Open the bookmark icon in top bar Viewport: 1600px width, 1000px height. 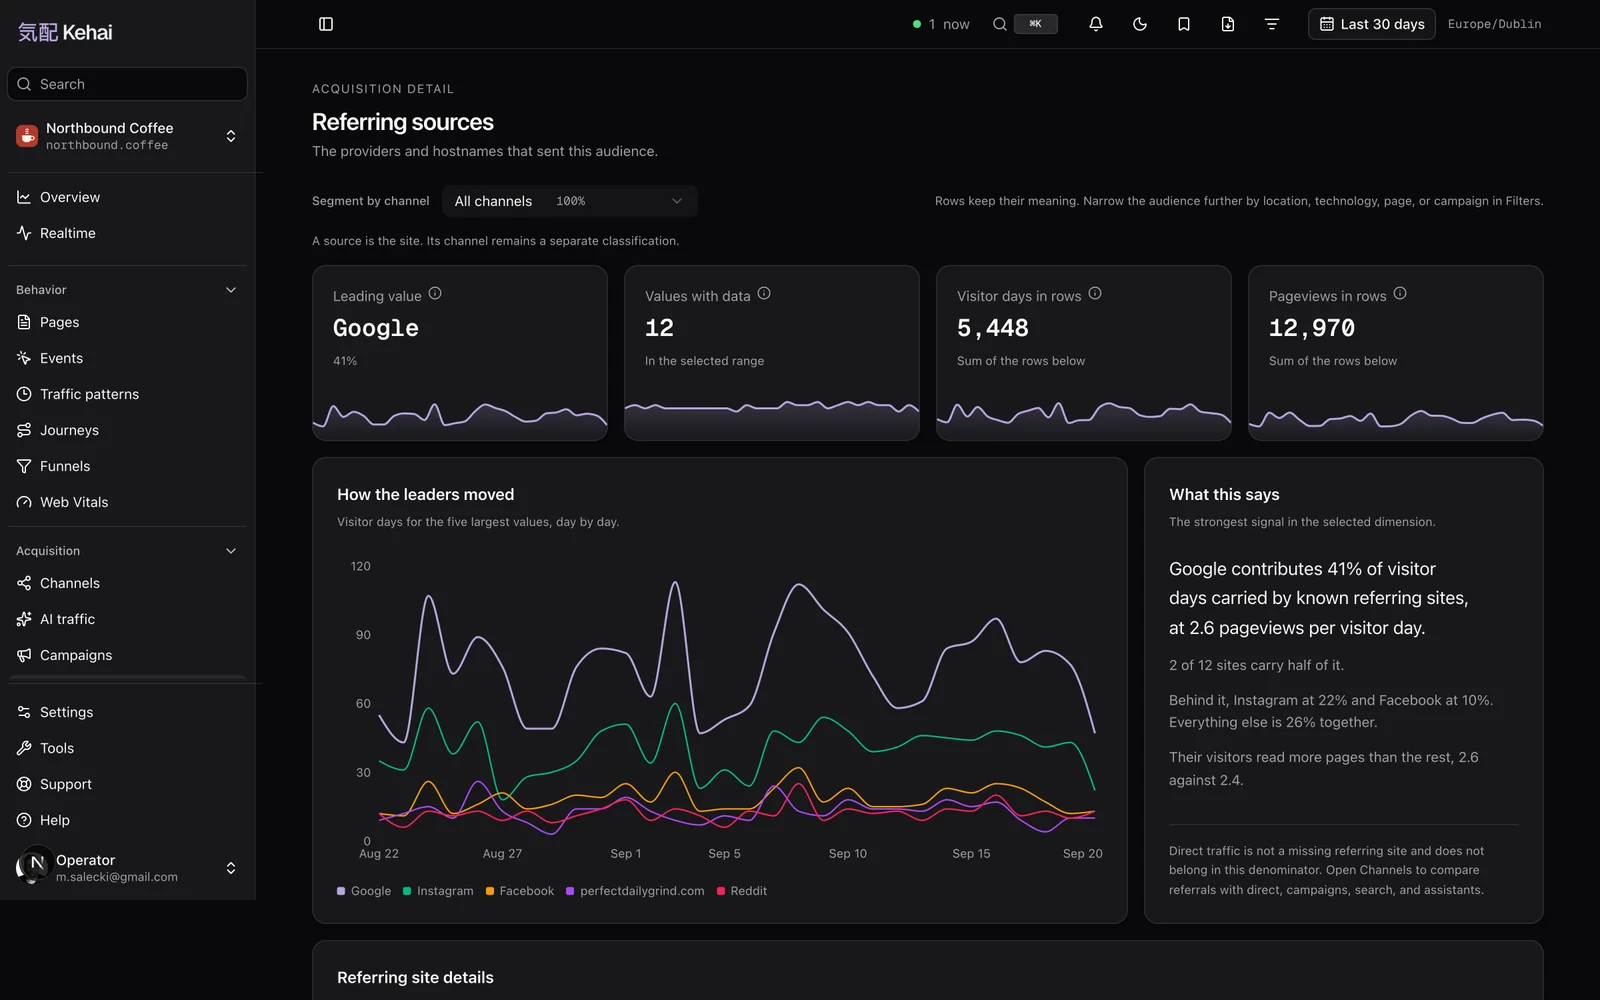click(1184, 24)
